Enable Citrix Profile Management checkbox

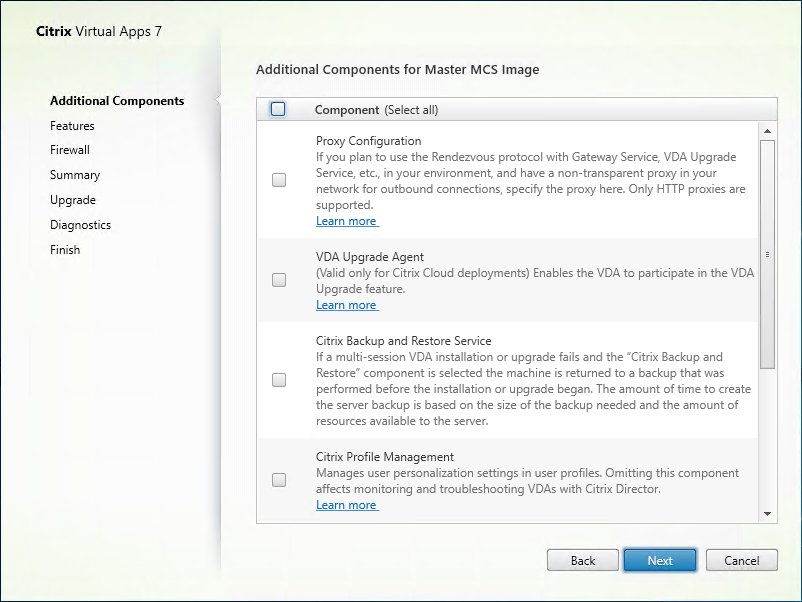279,480
